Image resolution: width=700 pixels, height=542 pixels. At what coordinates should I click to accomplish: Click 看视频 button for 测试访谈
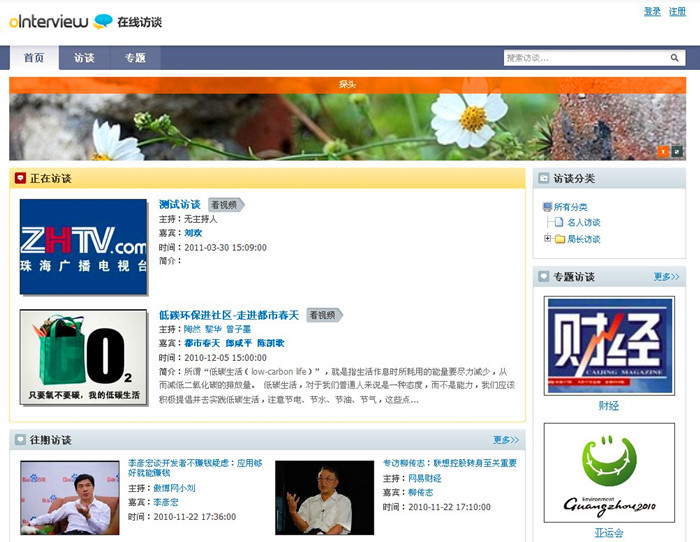click(226, 205)
